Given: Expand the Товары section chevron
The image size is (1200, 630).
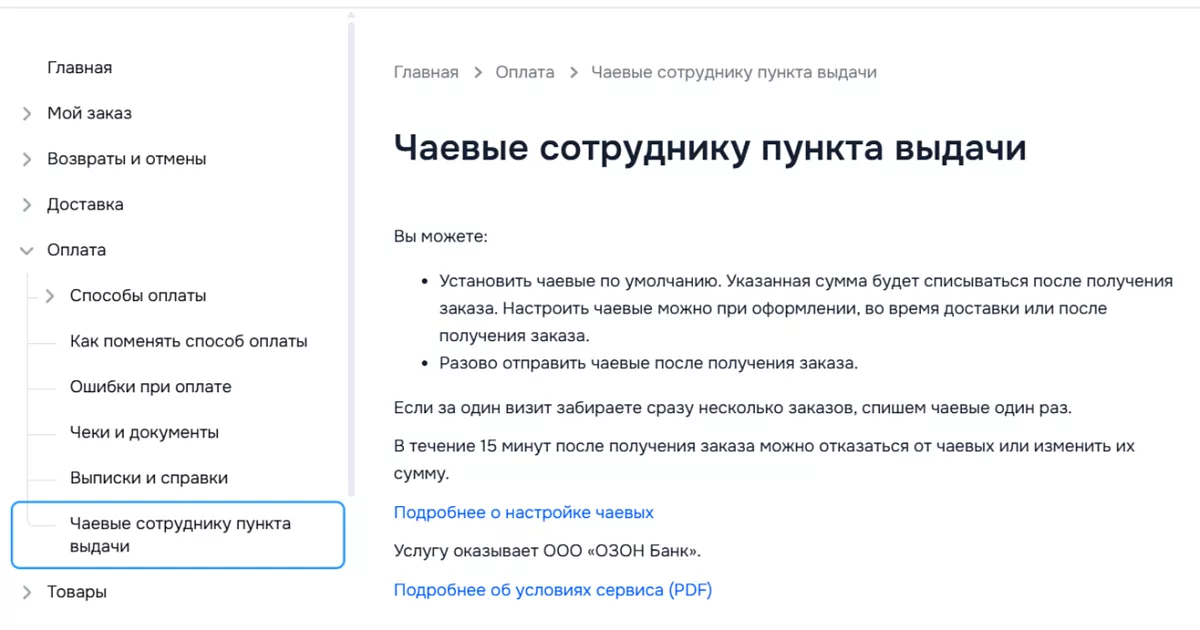Looking at the screenshot, I should (x=27, y=592).
